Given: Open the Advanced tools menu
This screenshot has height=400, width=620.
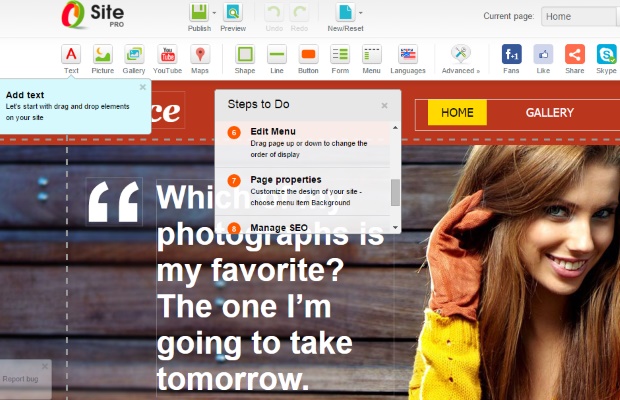Looking at the screenshot, I should [461, 59].
